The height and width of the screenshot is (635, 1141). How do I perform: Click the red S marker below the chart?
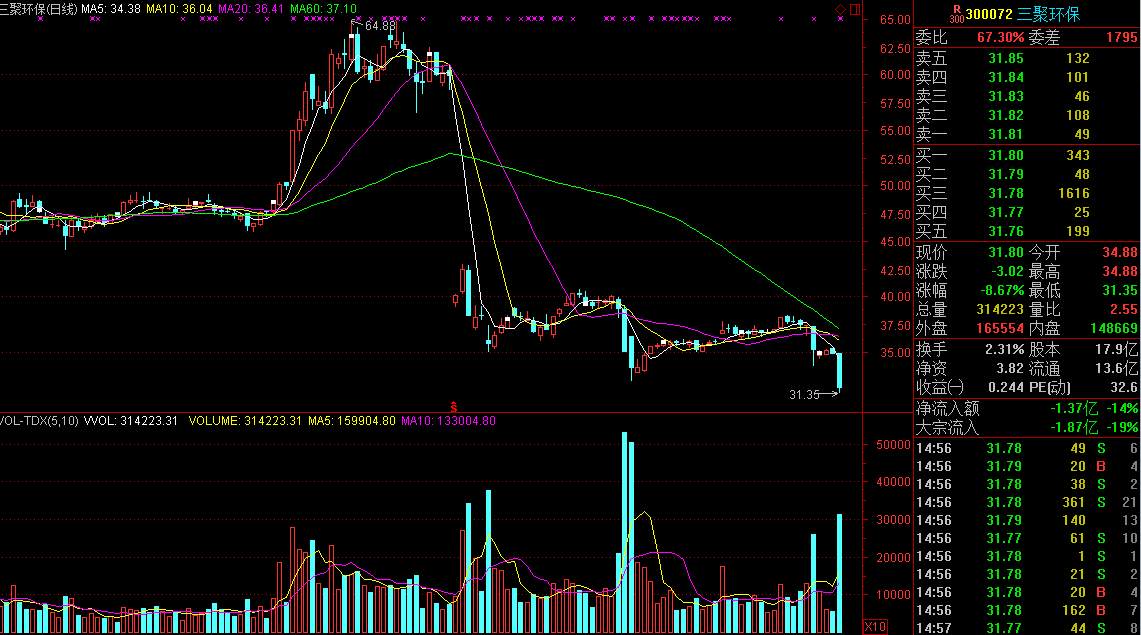(453, 406)
